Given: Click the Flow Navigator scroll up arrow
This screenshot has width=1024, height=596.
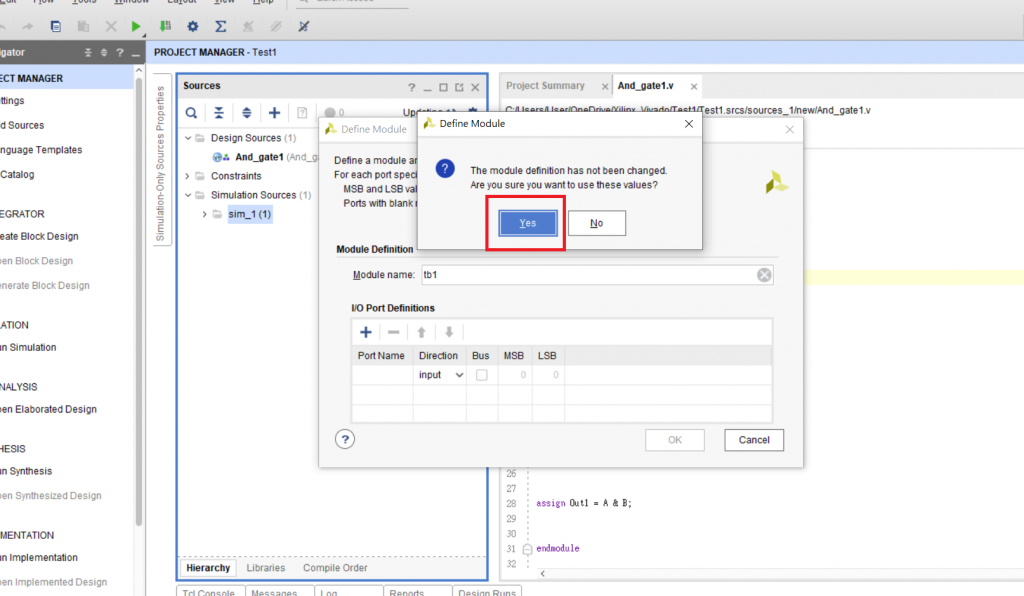Looking at the screenshot, I should (x=138, y=70).
